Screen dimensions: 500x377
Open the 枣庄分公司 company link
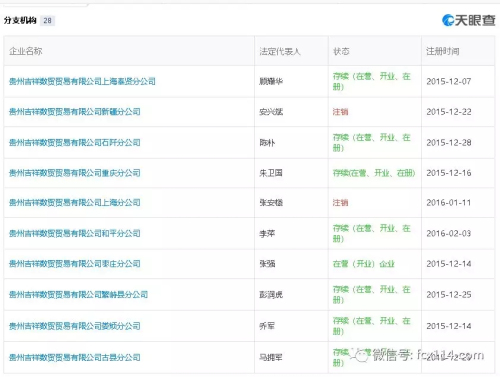point(74,264)
